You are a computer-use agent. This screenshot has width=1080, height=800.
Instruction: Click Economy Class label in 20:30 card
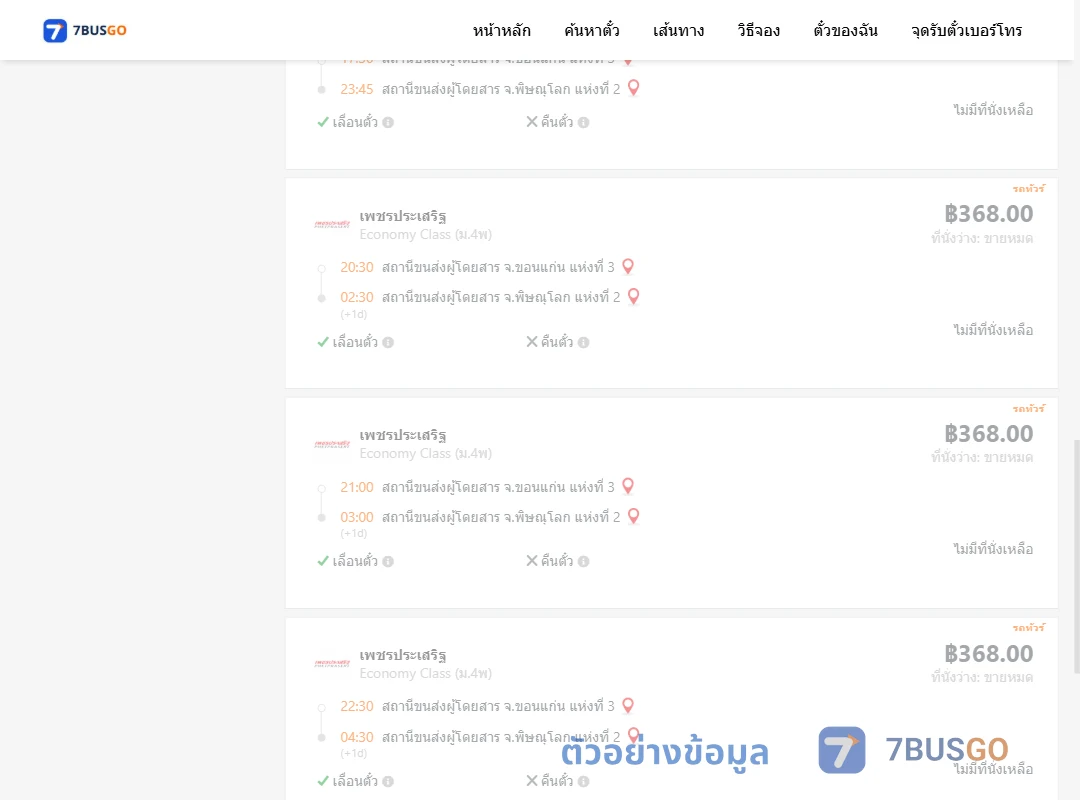[x=426, y=234]
